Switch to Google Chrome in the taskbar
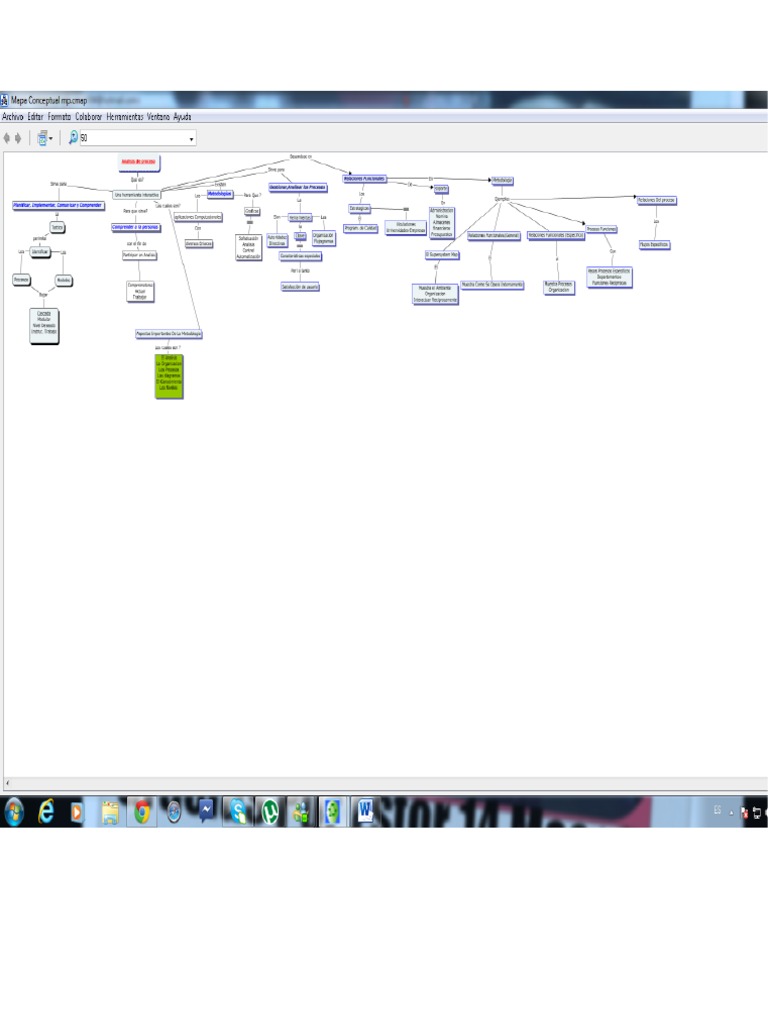 click(142, 812)
